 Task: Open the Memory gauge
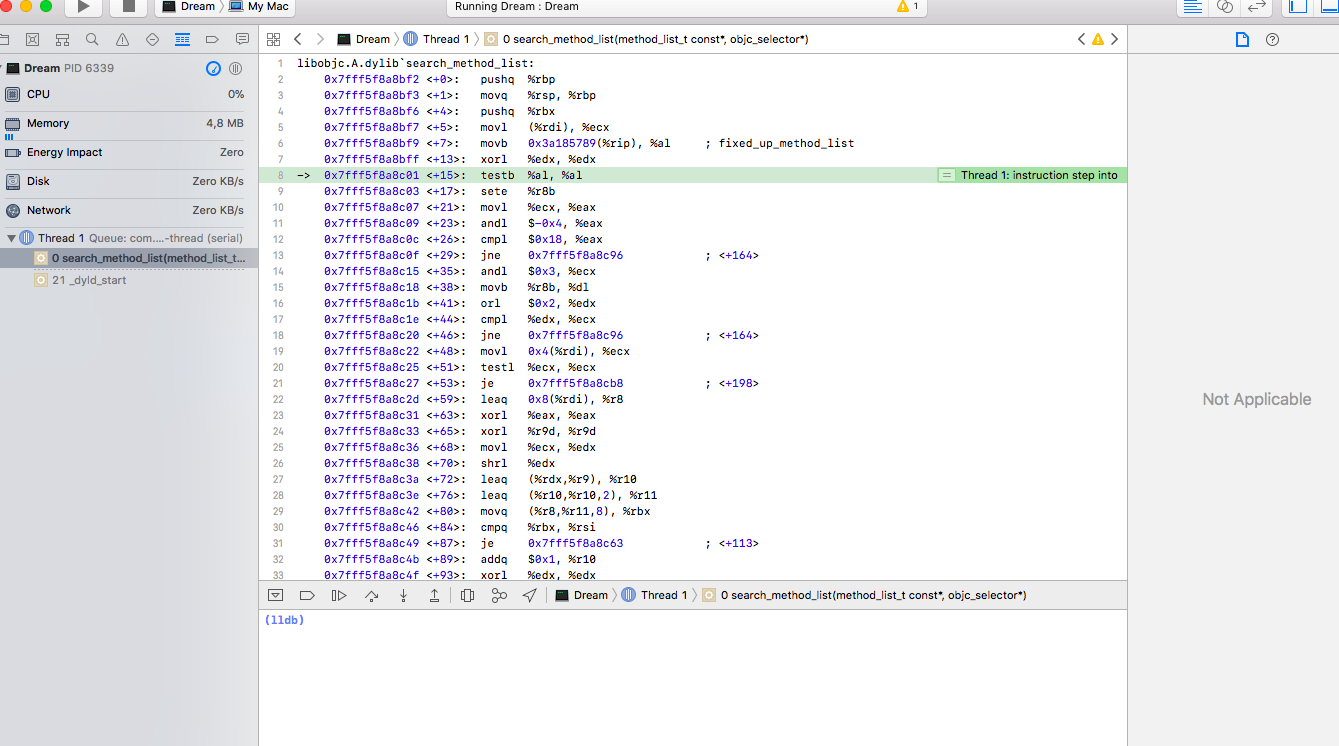(129, 123)
